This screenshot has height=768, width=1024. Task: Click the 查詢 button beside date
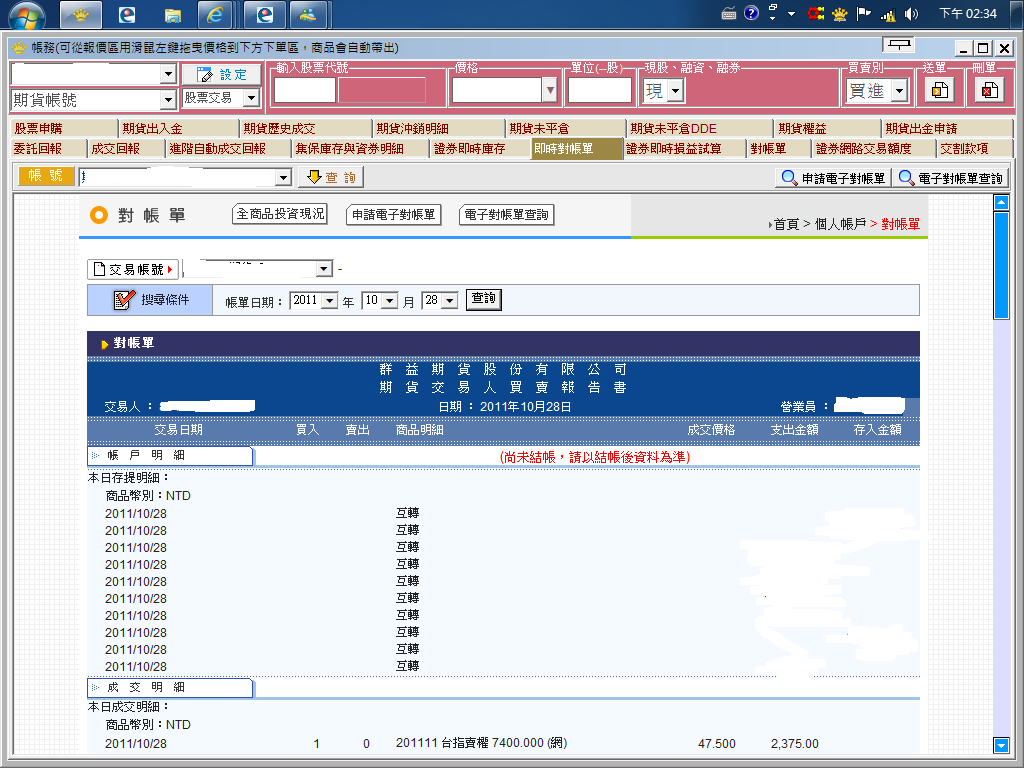point(483,300)
